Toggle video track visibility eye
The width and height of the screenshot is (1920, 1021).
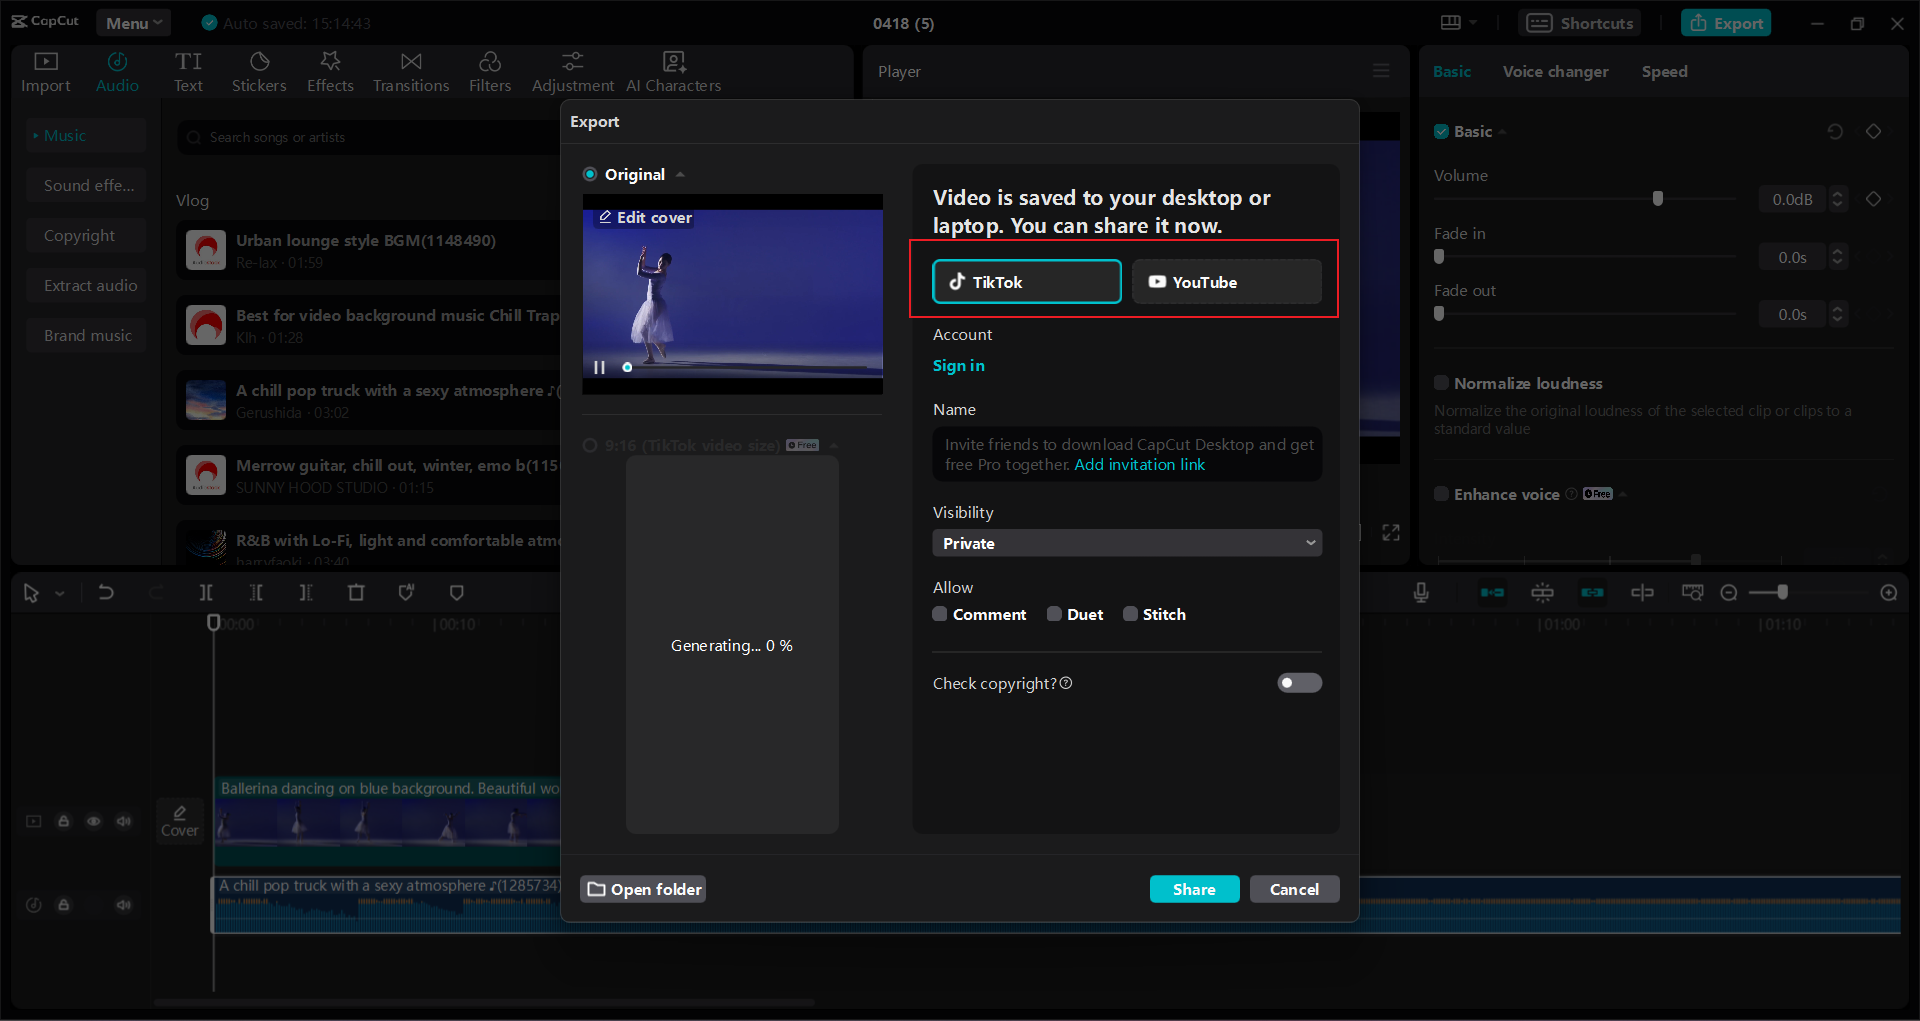coord(94,821)
